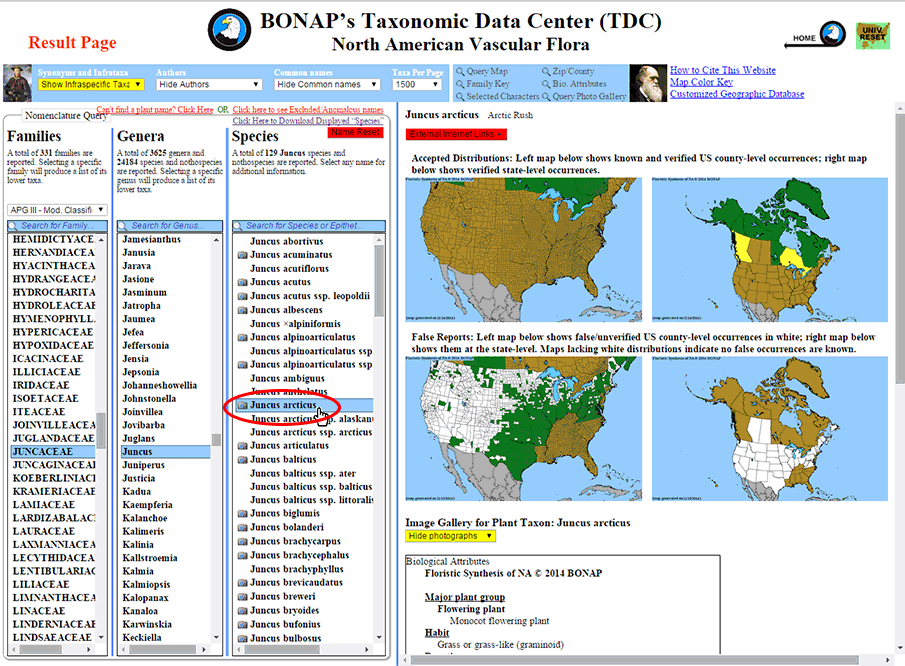
Task: Open Hide photographs dropdown
Action: pyautogui.click(x=451, y=536)
